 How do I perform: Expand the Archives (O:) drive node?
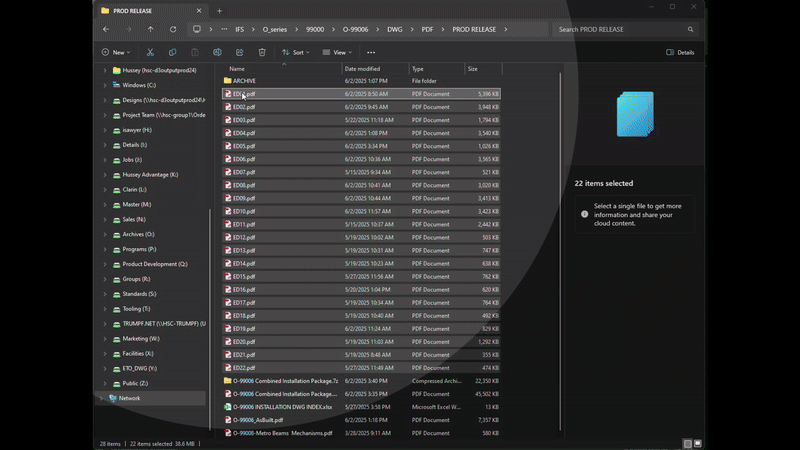coord(105,234)
